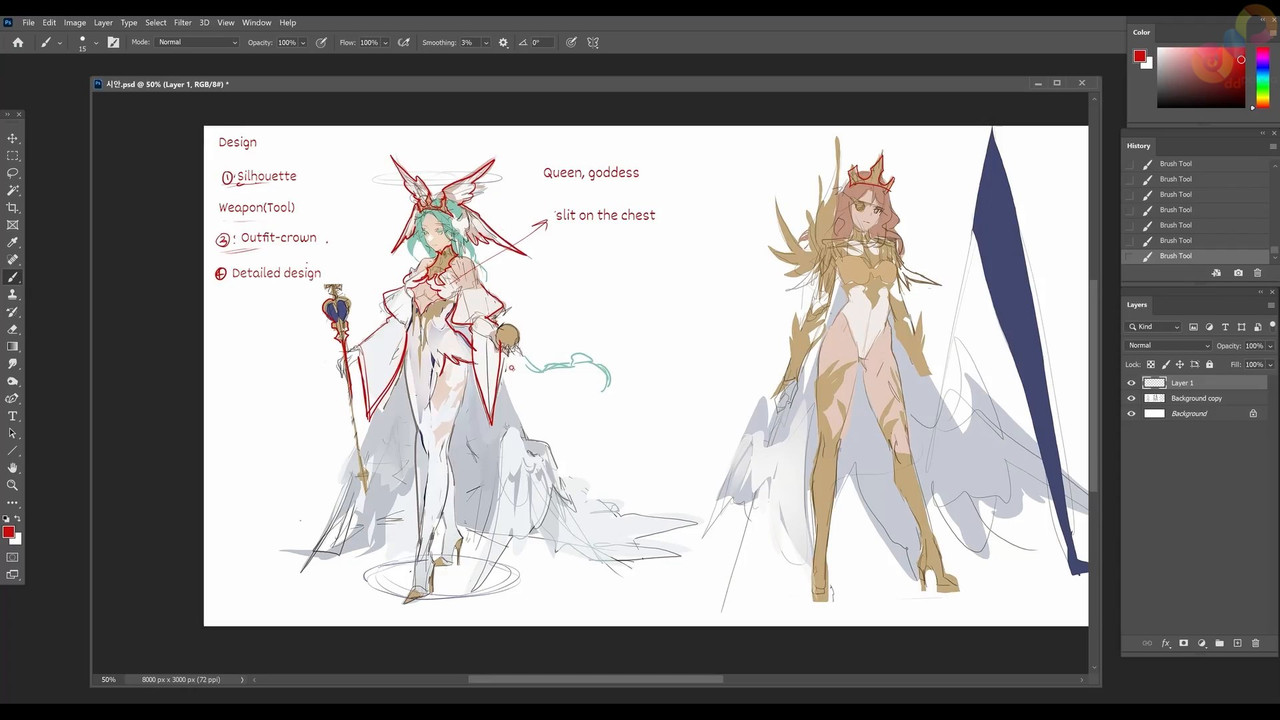This screenshot has height=720, width=1280.
Task: Add layer mask icon in Layers panel
Action: [x=1184, y=643]
